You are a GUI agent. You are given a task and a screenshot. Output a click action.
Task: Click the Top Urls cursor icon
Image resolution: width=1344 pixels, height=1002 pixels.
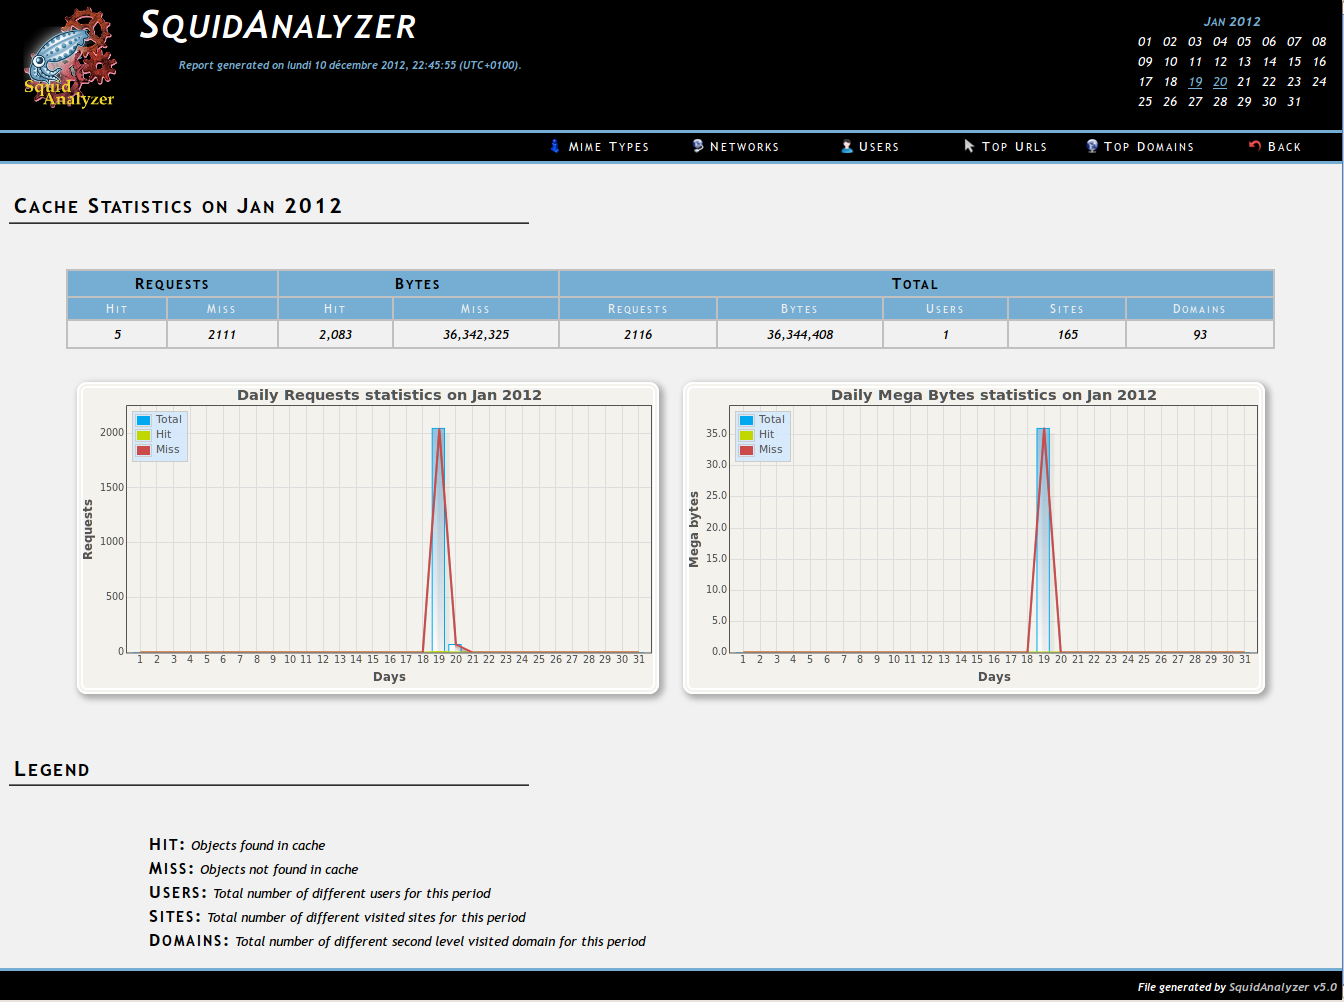click(969, 146)
